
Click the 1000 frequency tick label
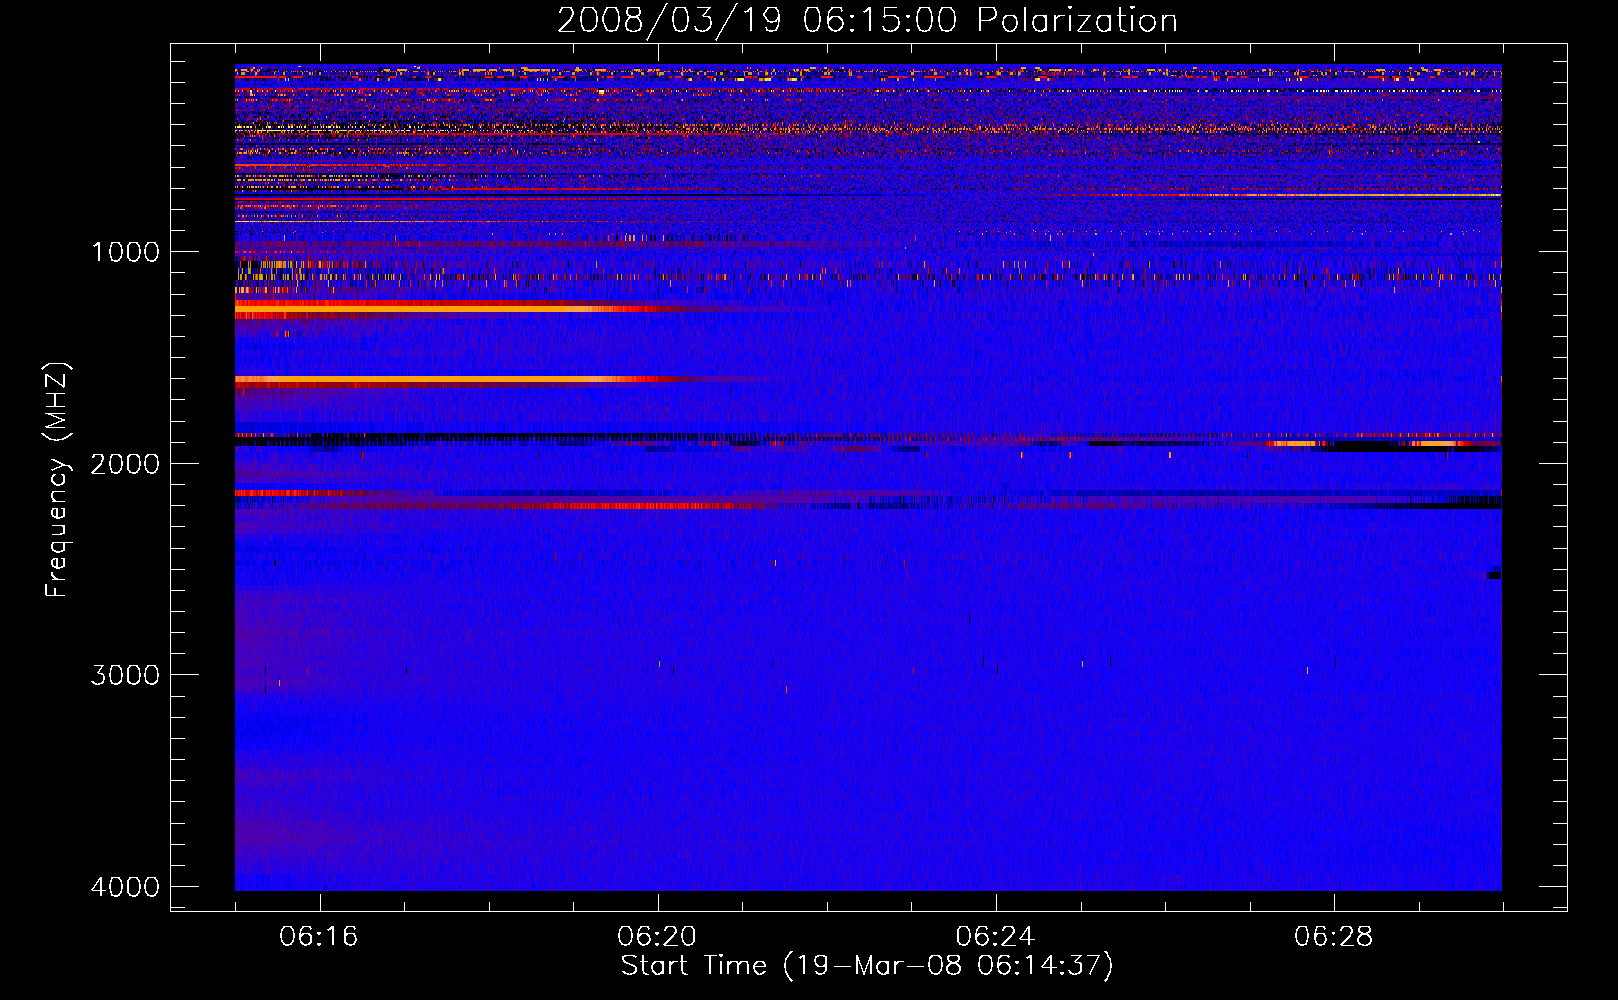click(x=125, y=251)
